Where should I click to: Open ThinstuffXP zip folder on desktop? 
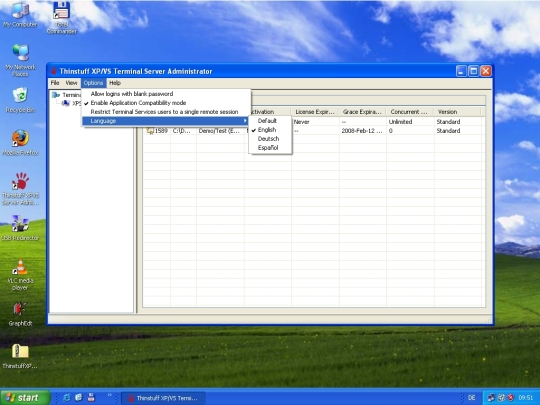pyautogui.click(x=20, y=356)
